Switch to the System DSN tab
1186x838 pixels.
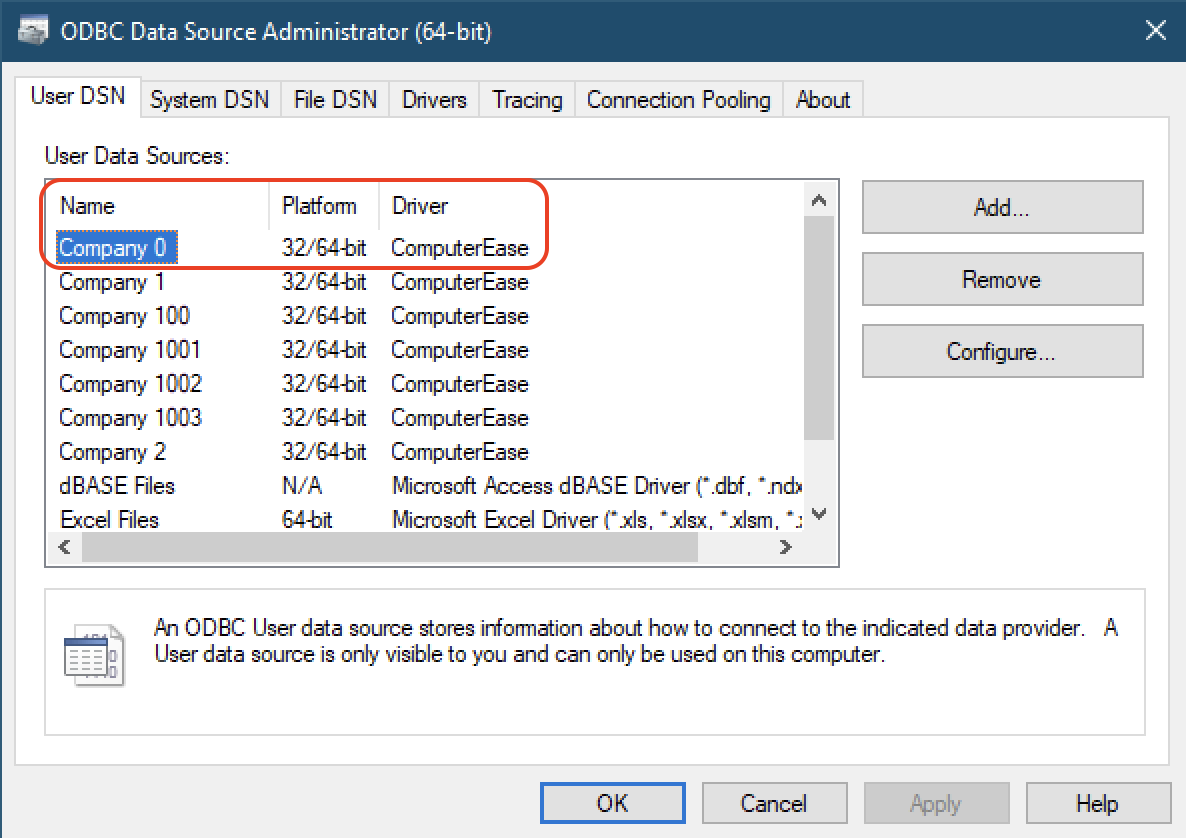[210, 100]
